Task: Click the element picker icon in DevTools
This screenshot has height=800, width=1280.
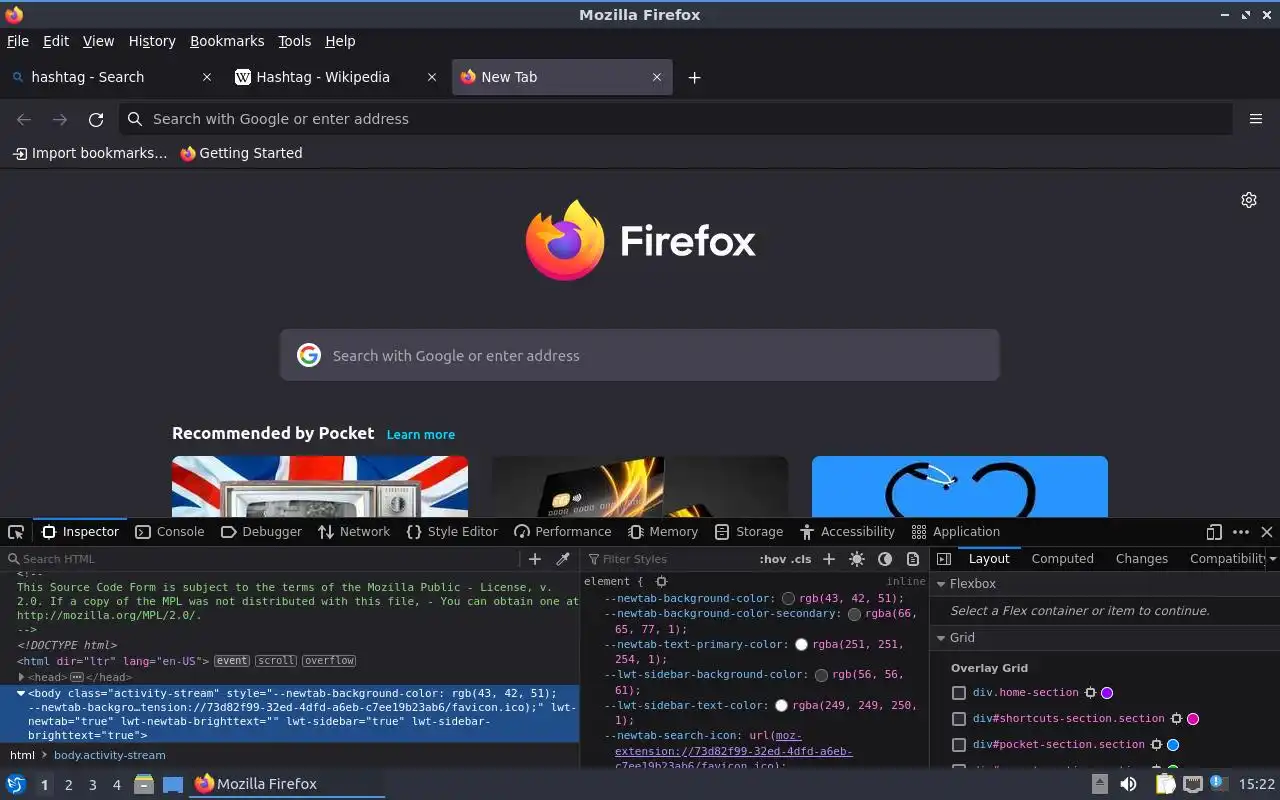Action: [x=16, y=532]
